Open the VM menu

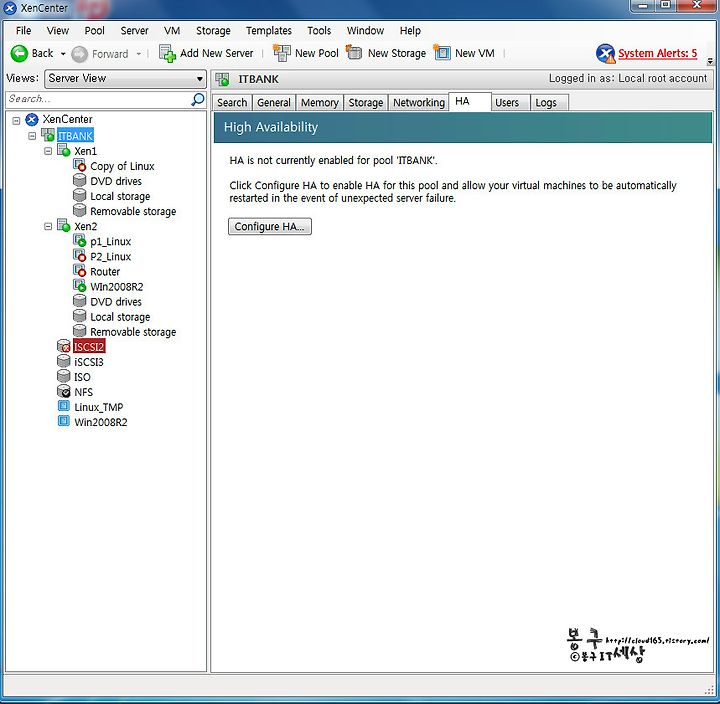(172, 31)
